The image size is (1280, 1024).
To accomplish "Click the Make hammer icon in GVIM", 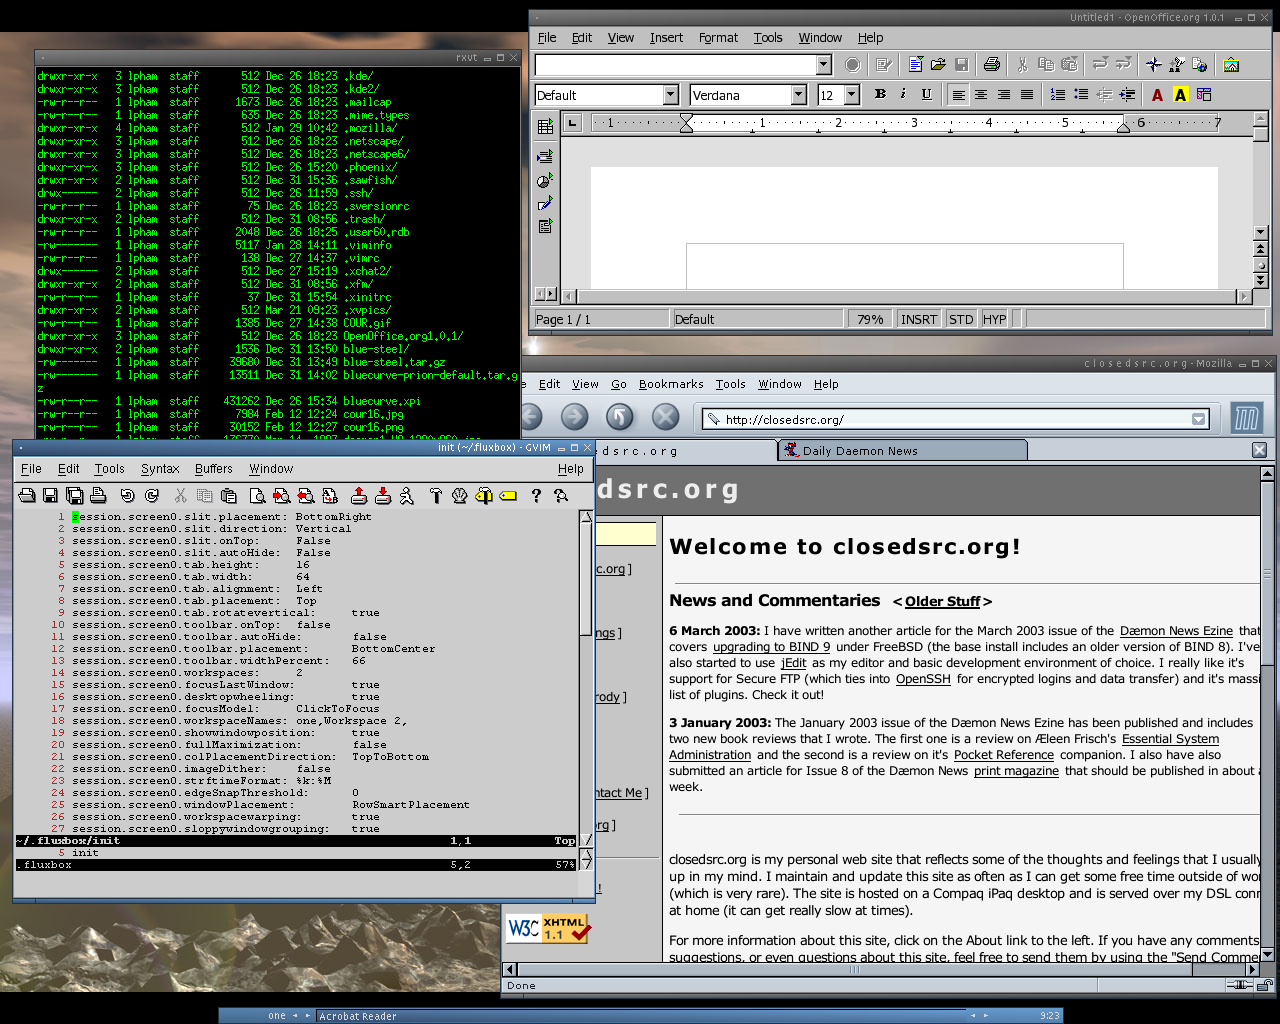I will click(x=435, y=495).
